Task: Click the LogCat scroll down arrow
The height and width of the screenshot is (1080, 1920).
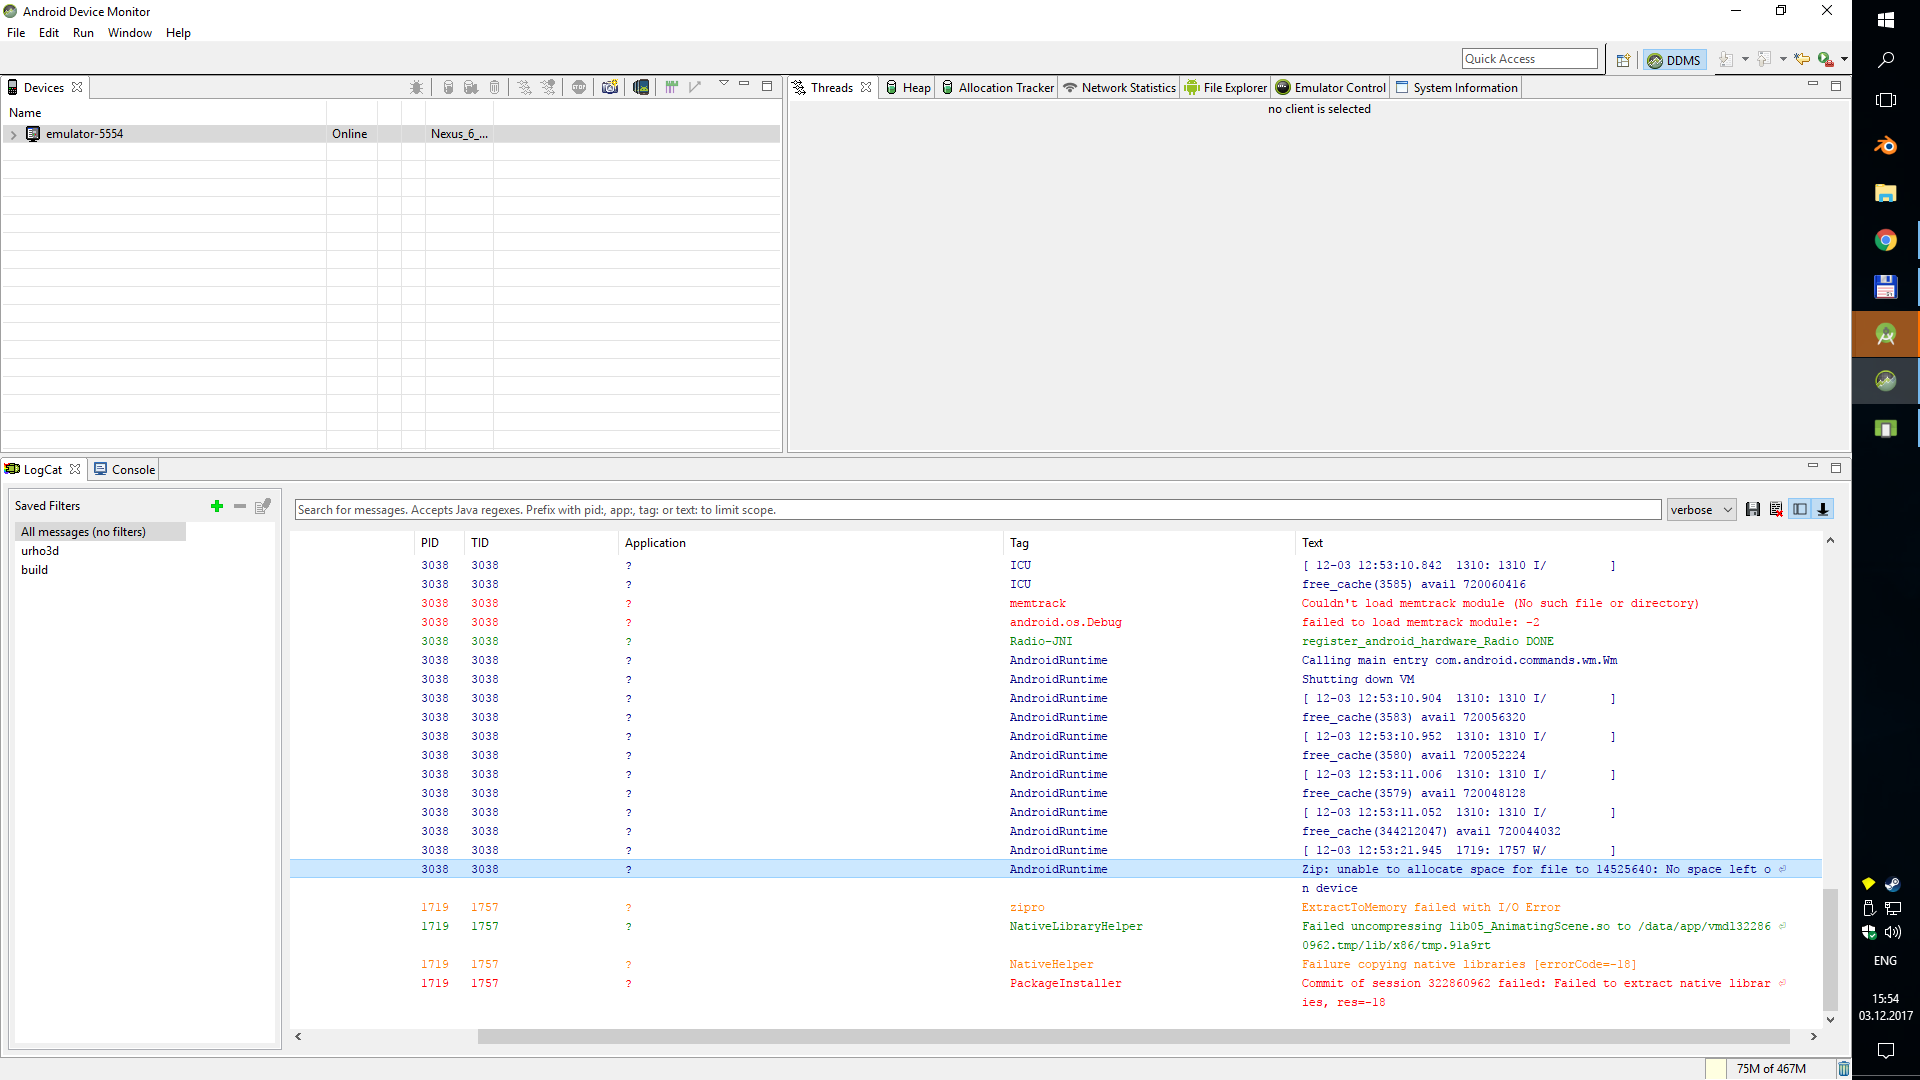Action: tap(1830, 1020)
